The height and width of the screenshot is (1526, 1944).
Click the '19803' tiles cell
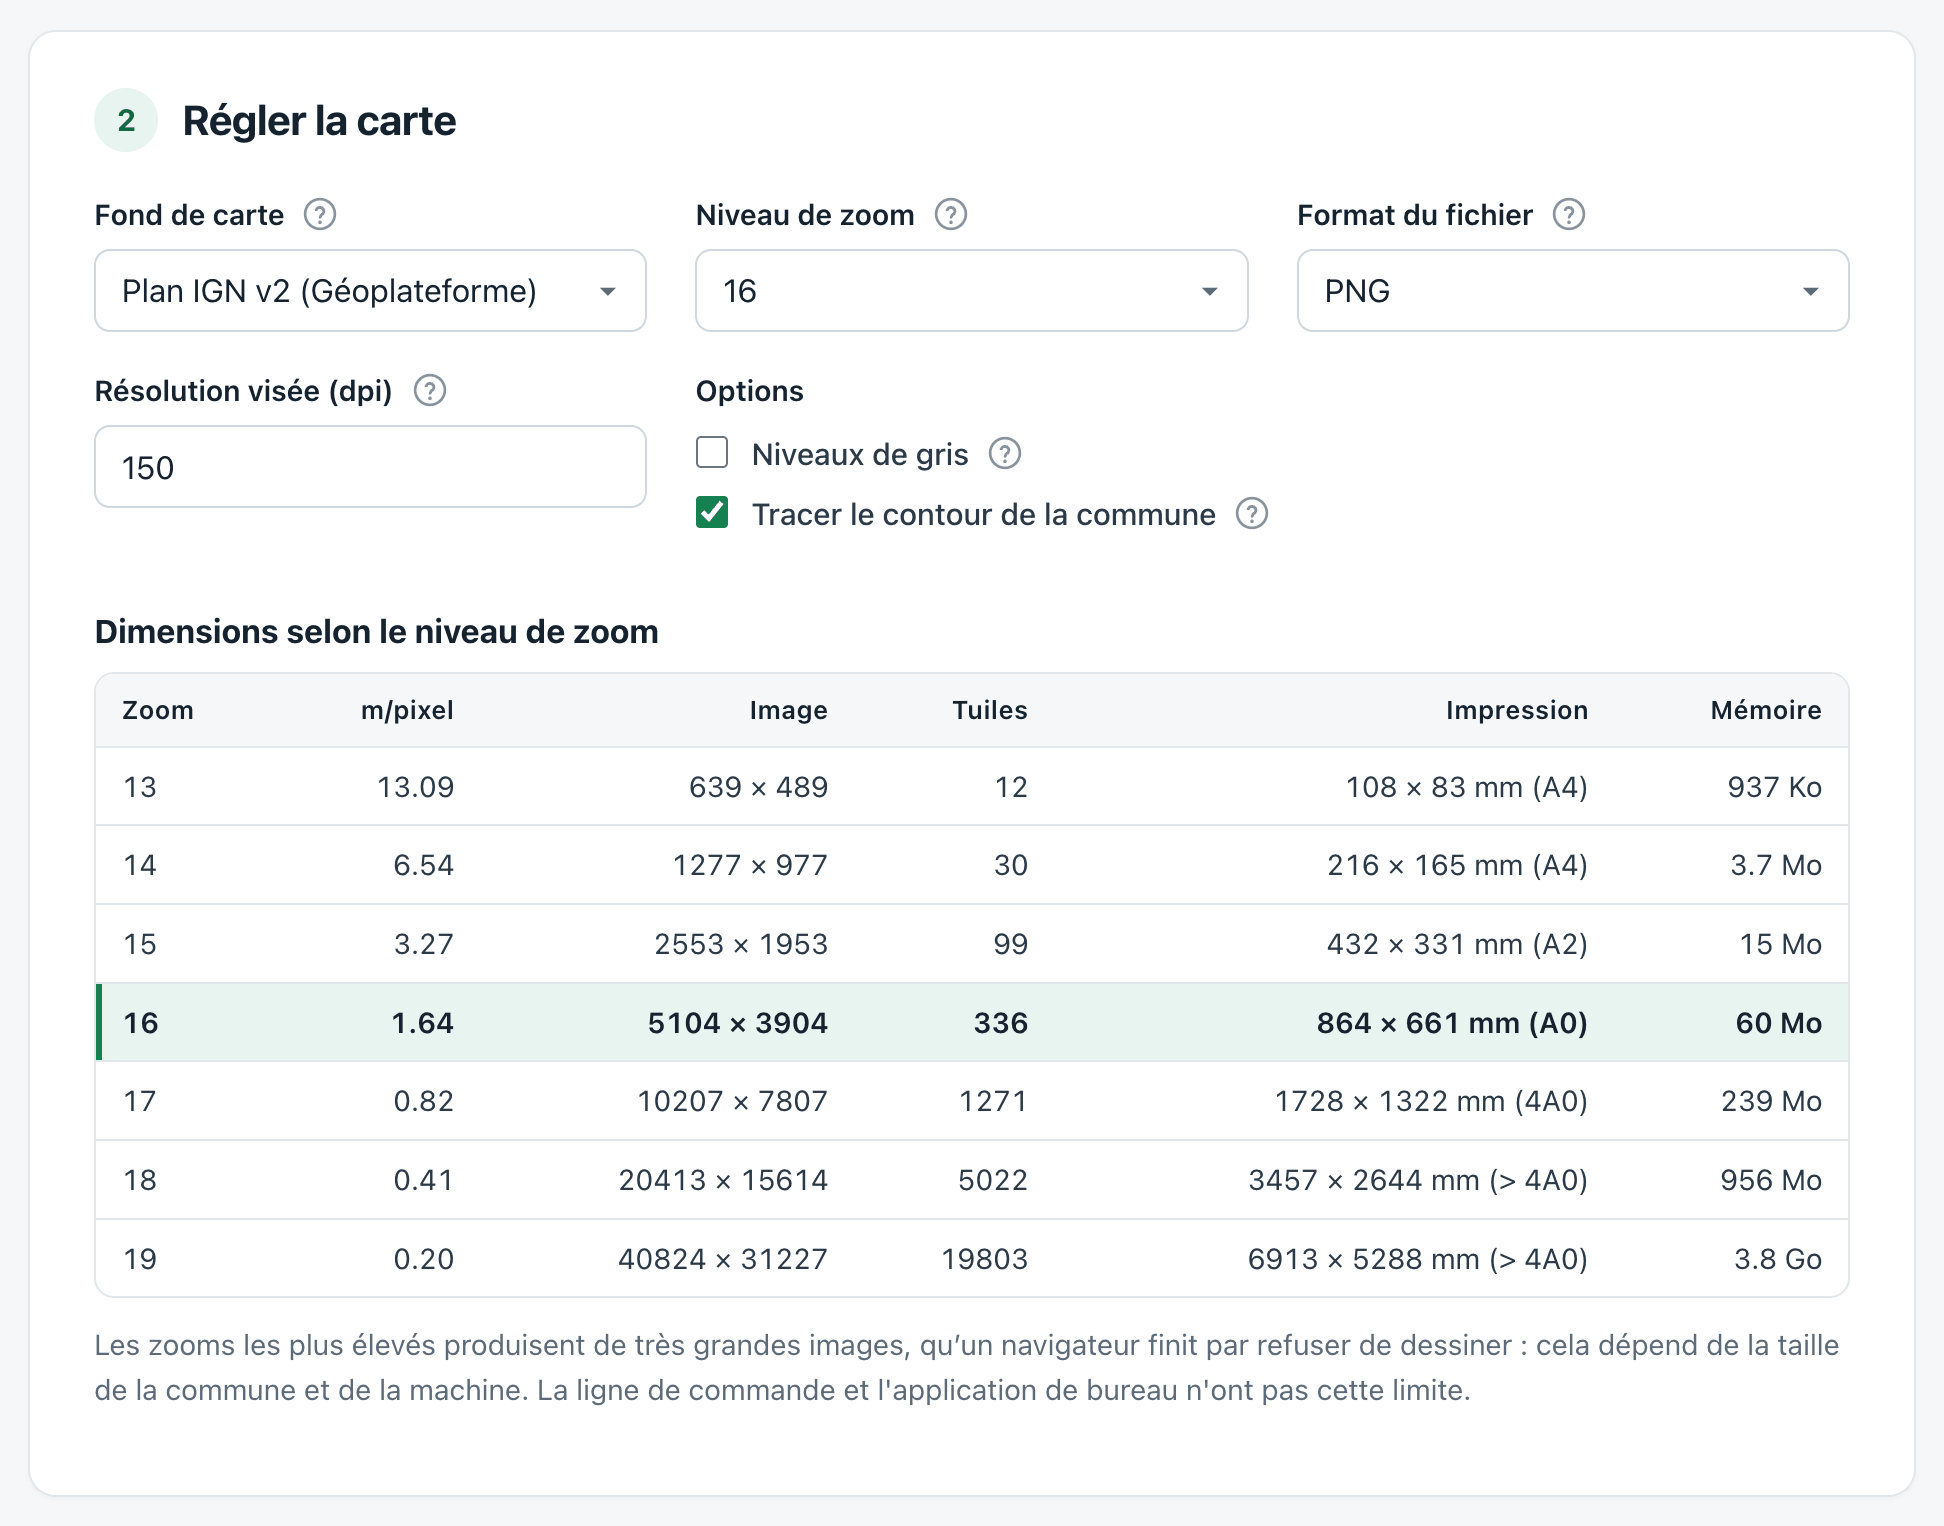(x=985, y=1259)
